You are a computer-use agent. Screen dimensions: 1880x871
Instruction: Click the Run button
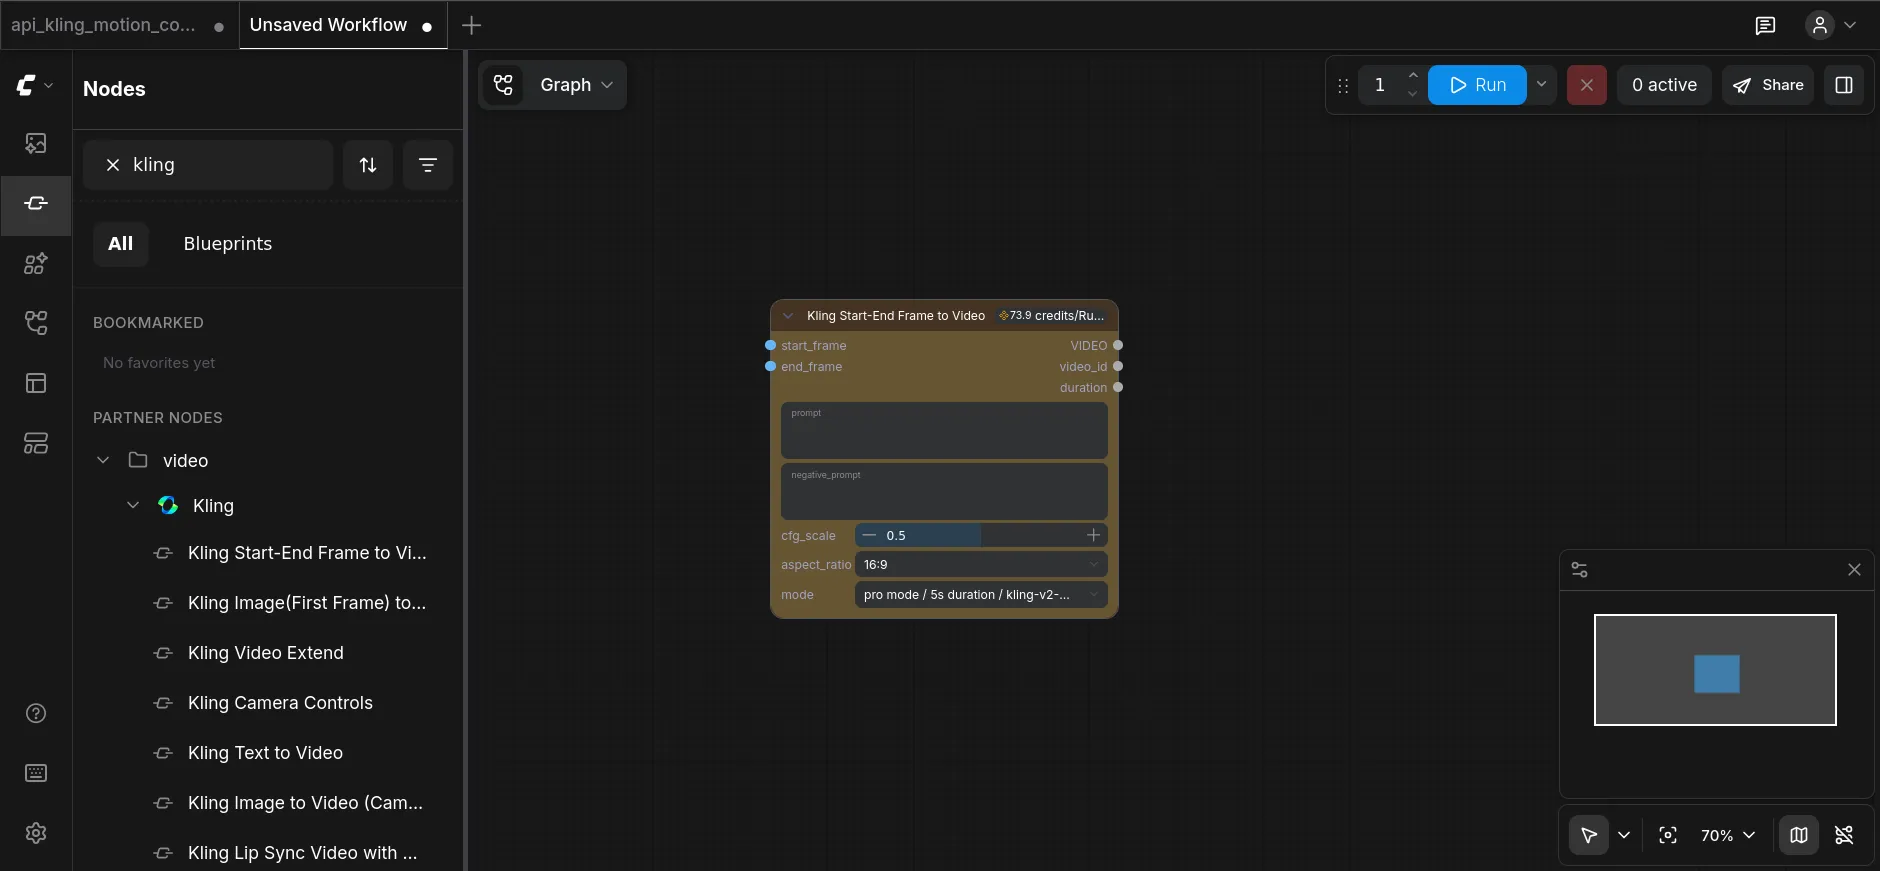[x=1477, y=85]
